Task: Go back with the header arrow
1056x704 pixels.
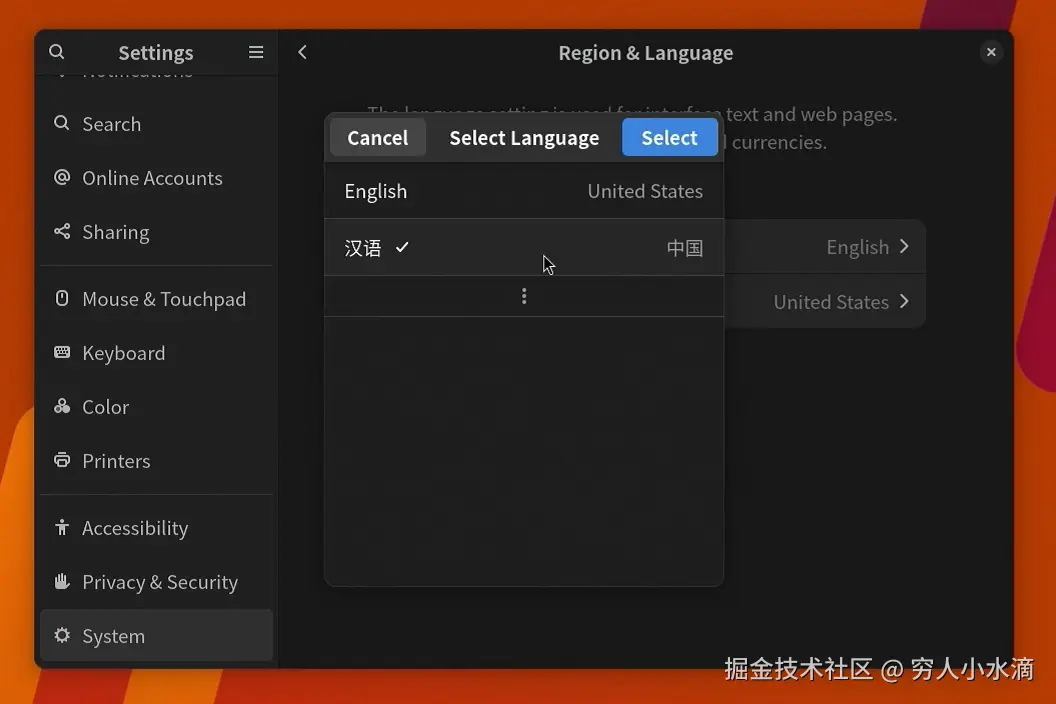Action: coord(302,52)
